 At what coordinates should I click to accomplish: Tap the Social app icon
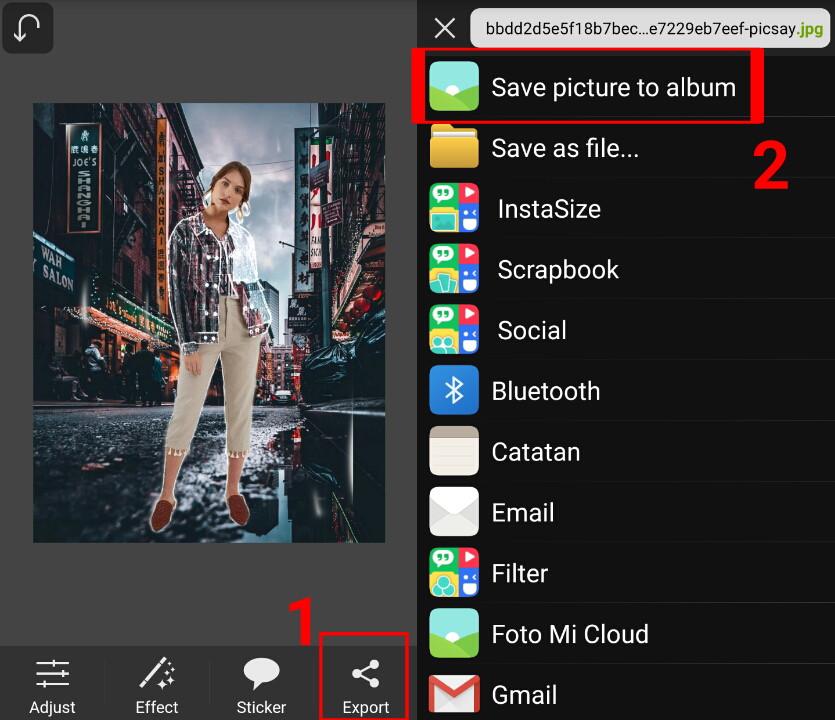tap(454, 329)
